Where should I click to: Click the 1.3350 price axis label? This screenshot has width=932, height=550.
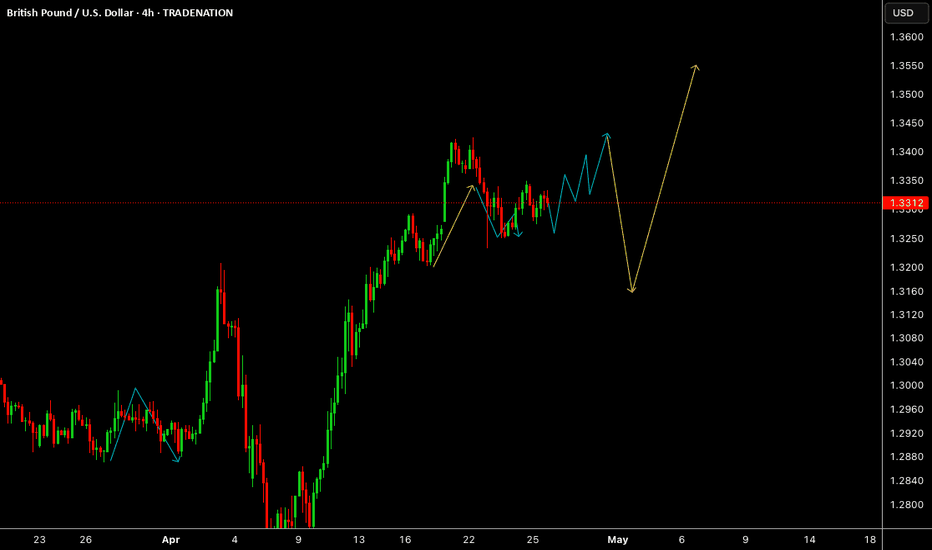pyautogui.click(x=906, y=181)
